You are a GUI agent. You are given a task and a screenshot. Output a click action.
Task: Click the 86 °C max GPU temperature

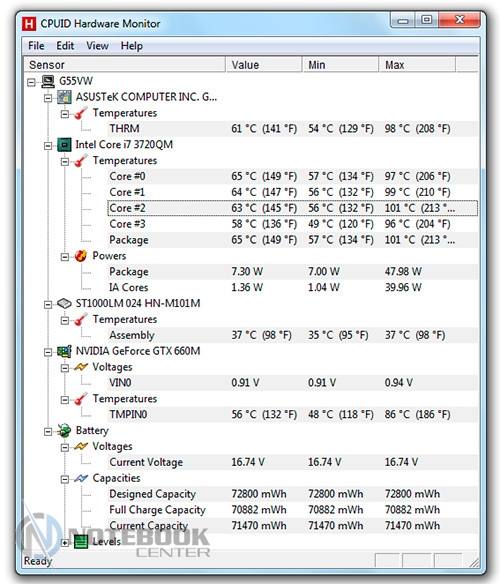click(417, 415)
